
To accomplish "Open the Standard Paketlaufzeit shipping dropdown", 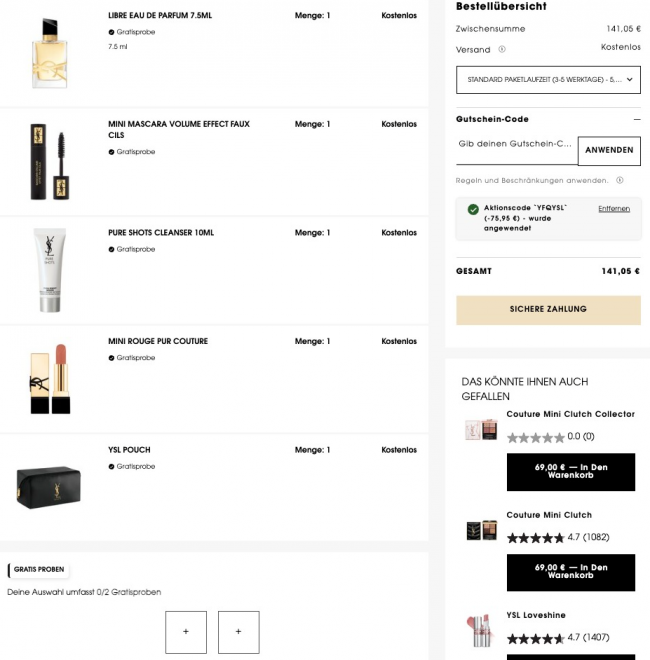I will [548, 80].
